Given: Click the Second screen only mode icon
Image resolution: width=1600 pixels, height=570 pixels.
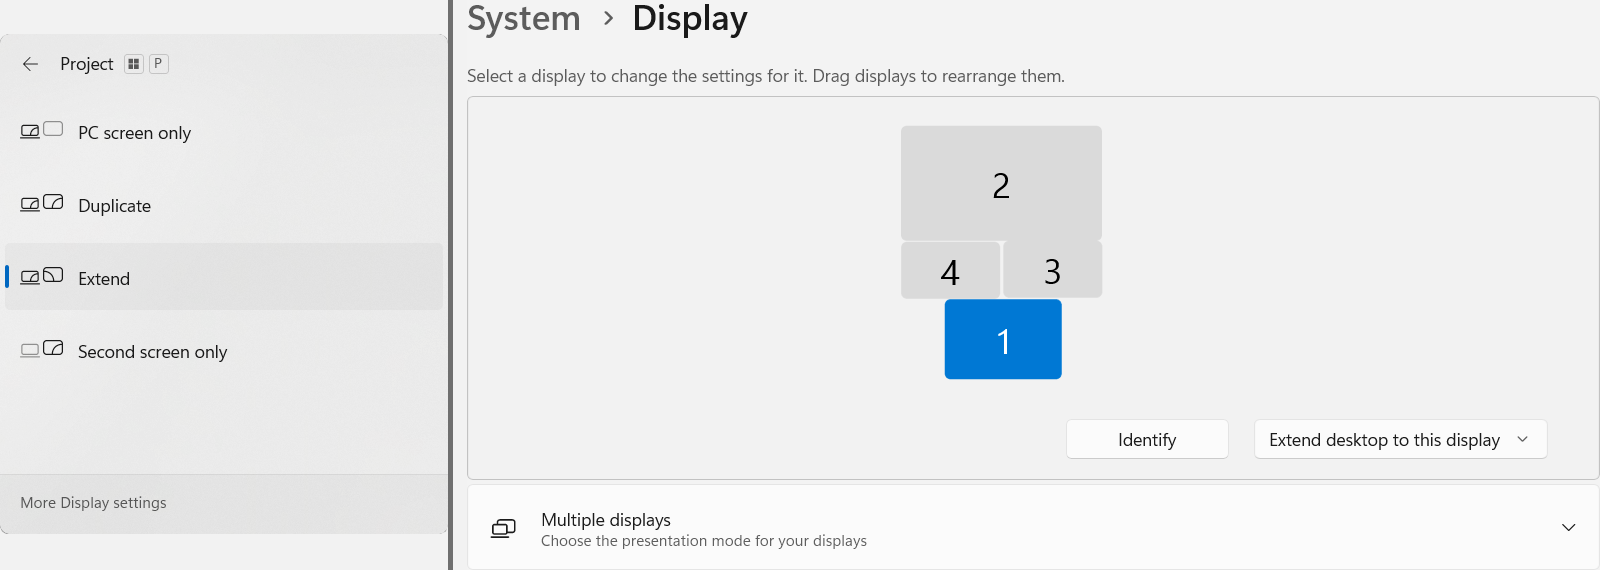Looking at the screenshot, I should point(42,349).
